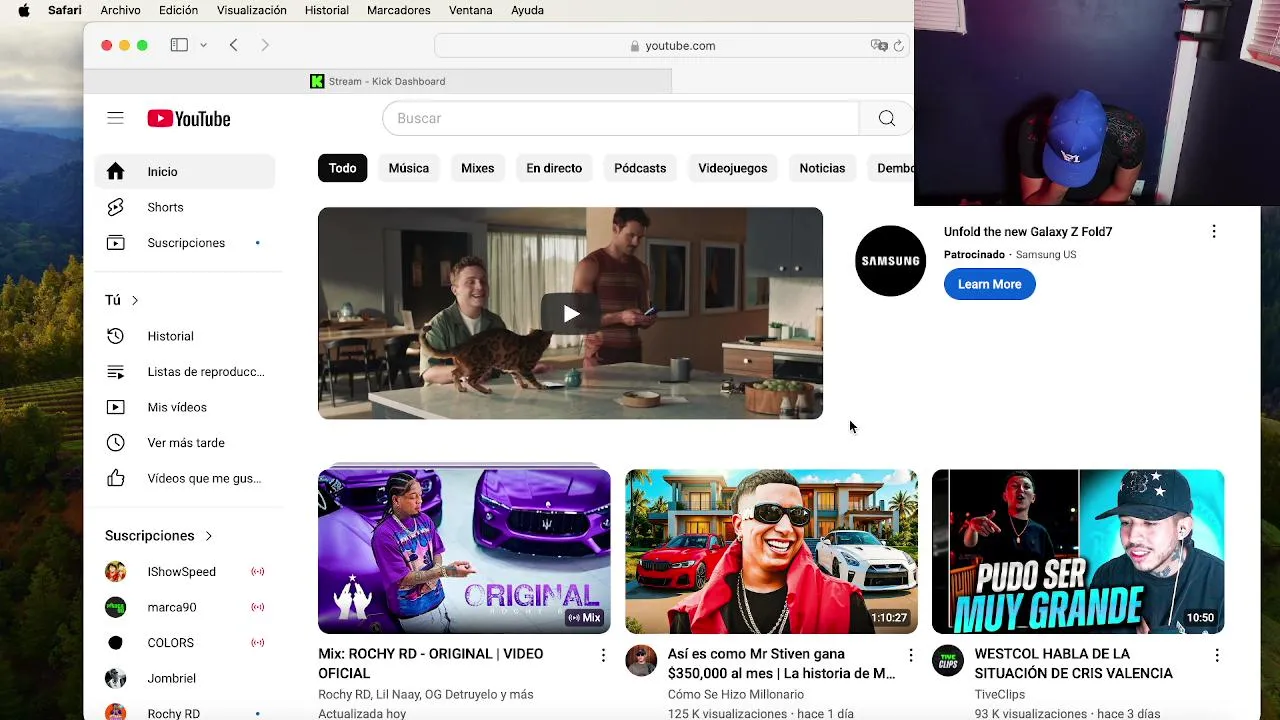
Task: Switch to Stream - Kick Dashboard tab
Action: (x=378, y=81)
